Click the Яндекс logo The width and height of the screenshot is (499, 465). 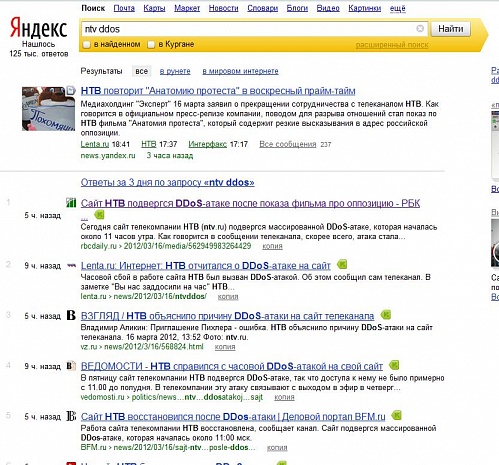pyautogui.click(x=38, y=28)
